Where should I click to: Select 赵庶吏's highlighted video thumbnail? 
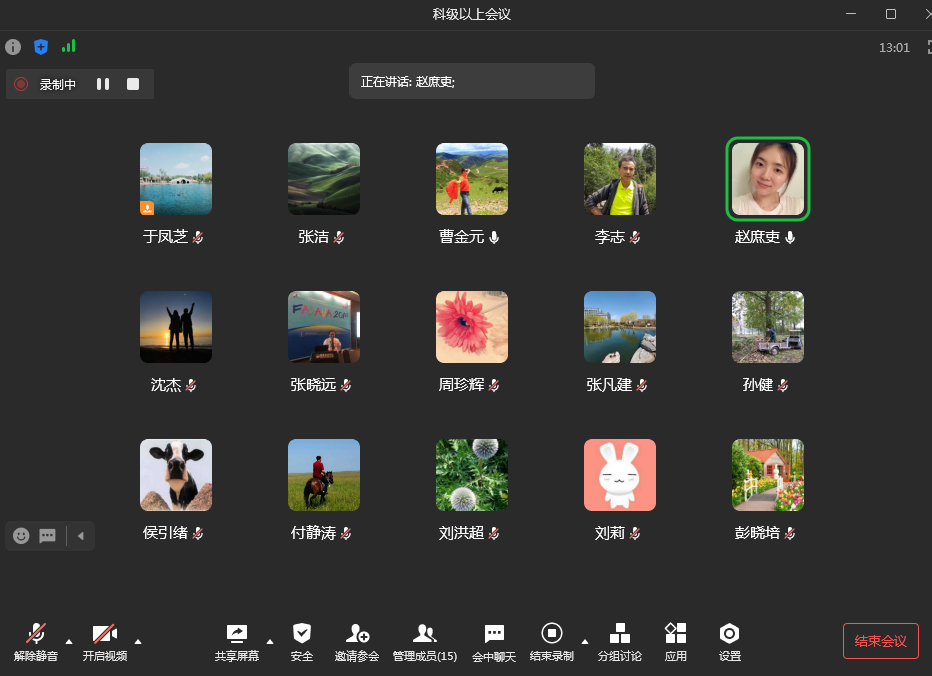[x=767, y=179]
